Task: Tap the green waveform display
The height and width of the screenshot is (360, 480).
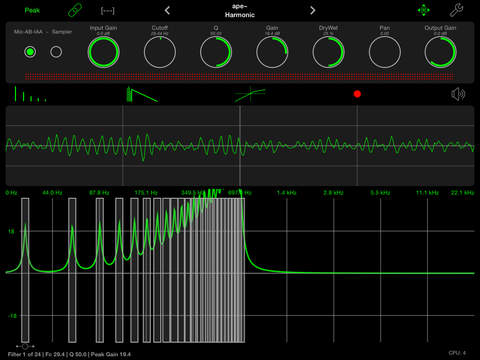Action: pos(240,146)
